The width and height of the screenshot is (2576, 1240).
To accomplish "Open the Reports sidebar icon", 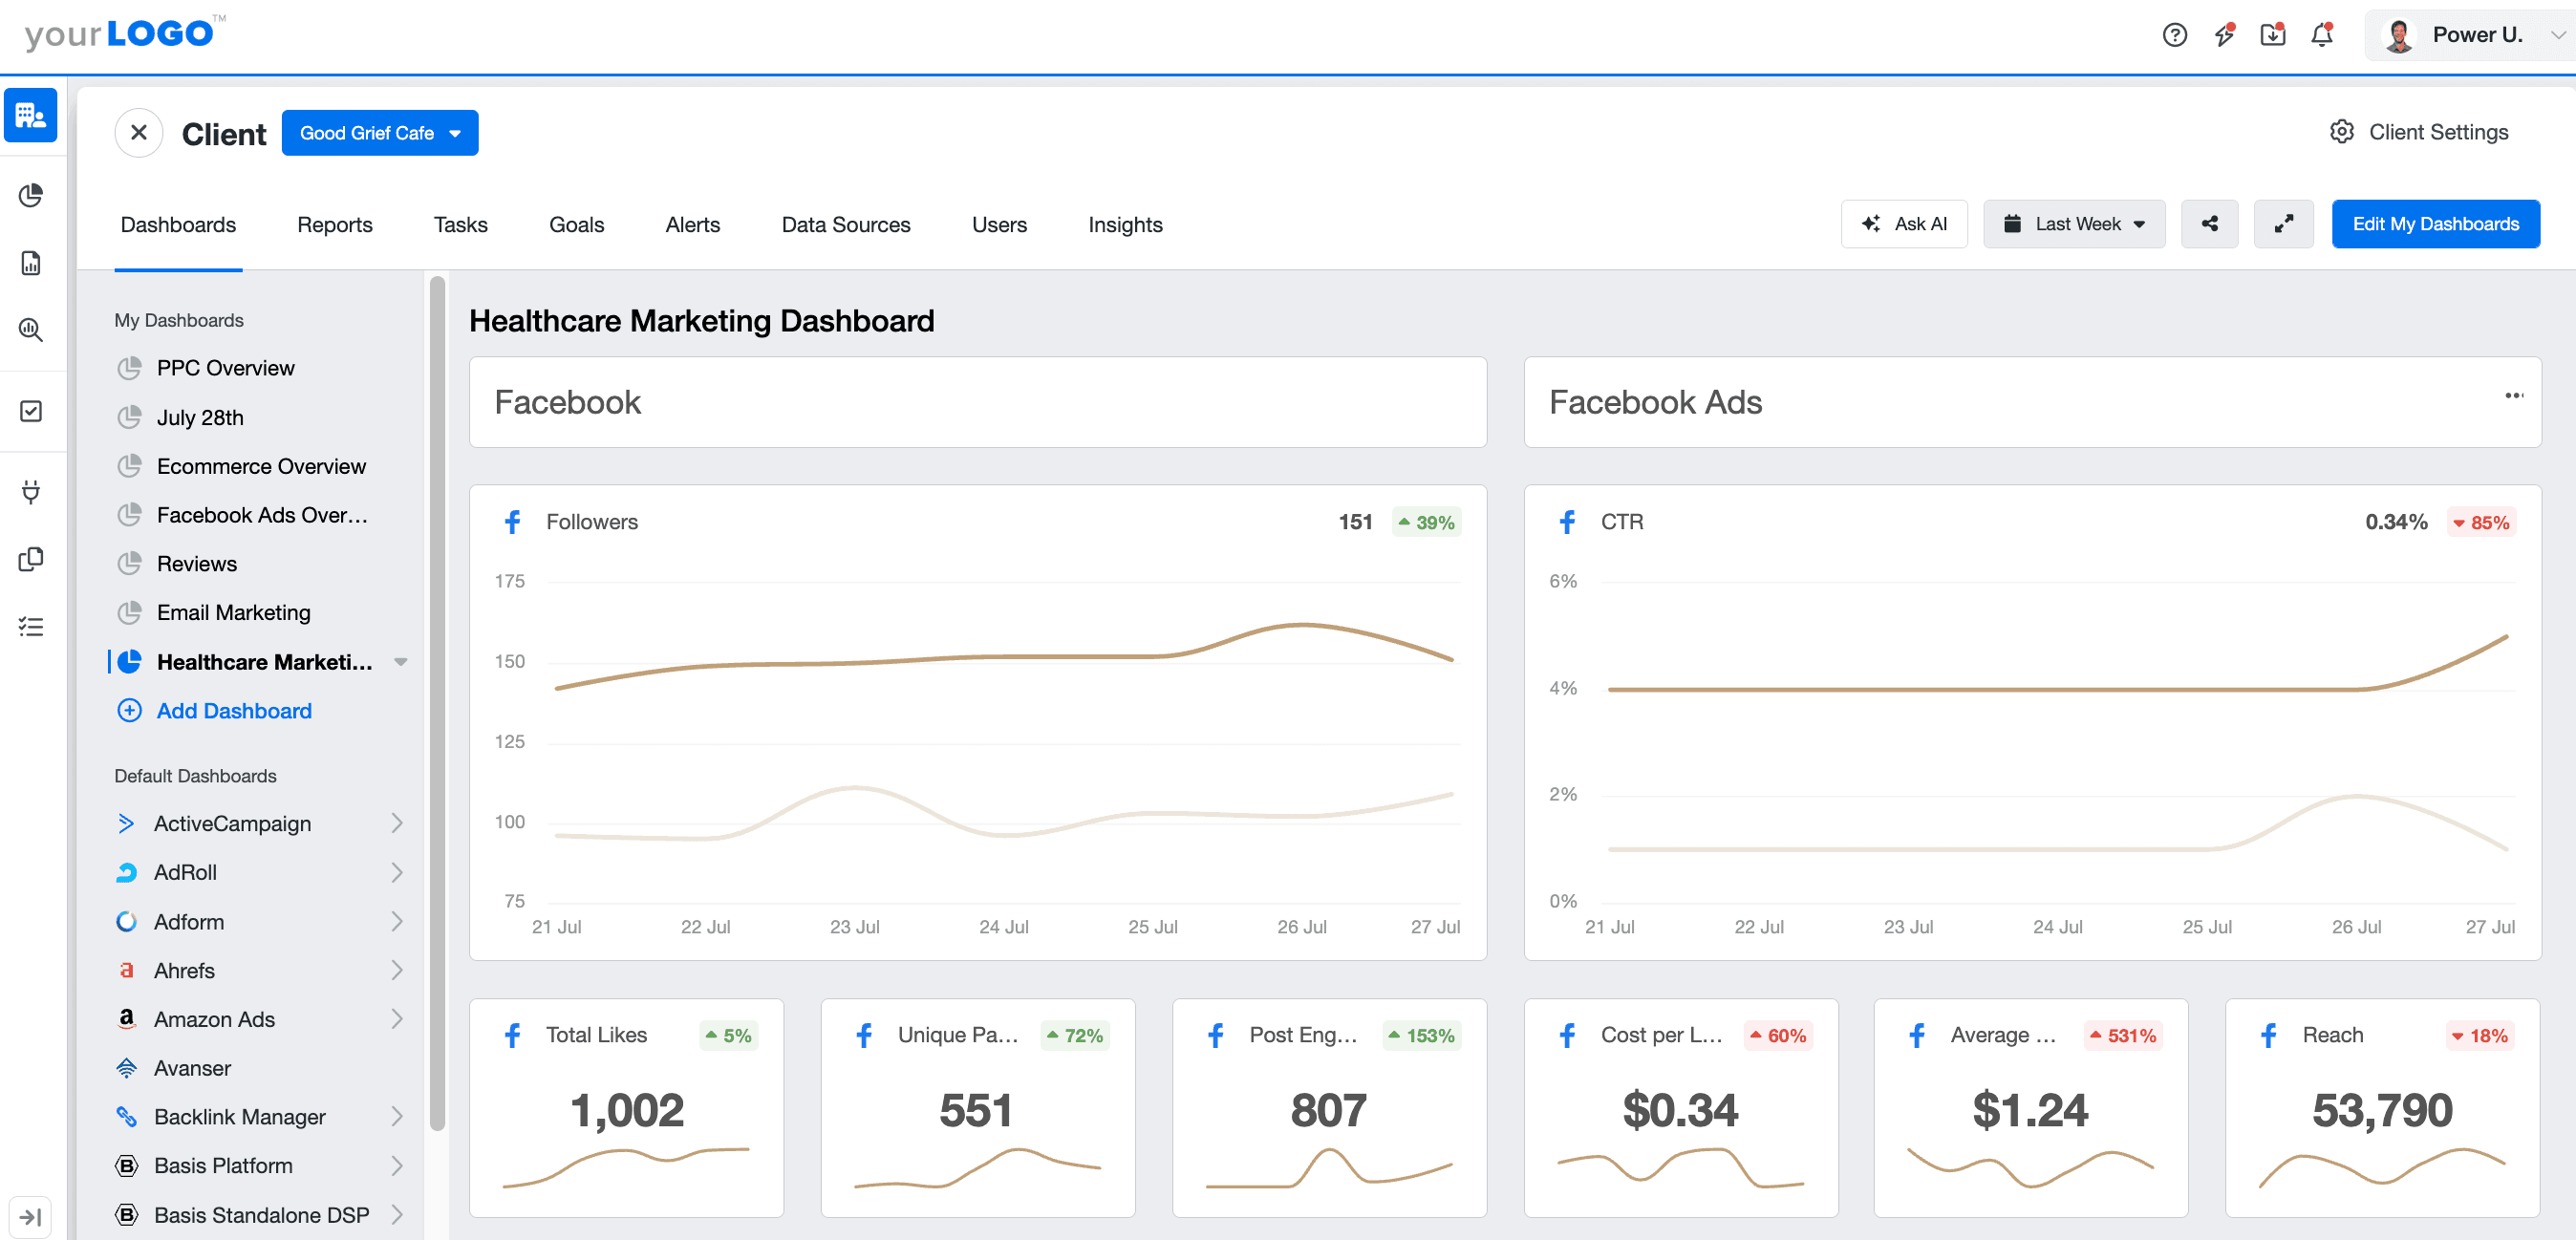I will point(30,263).
